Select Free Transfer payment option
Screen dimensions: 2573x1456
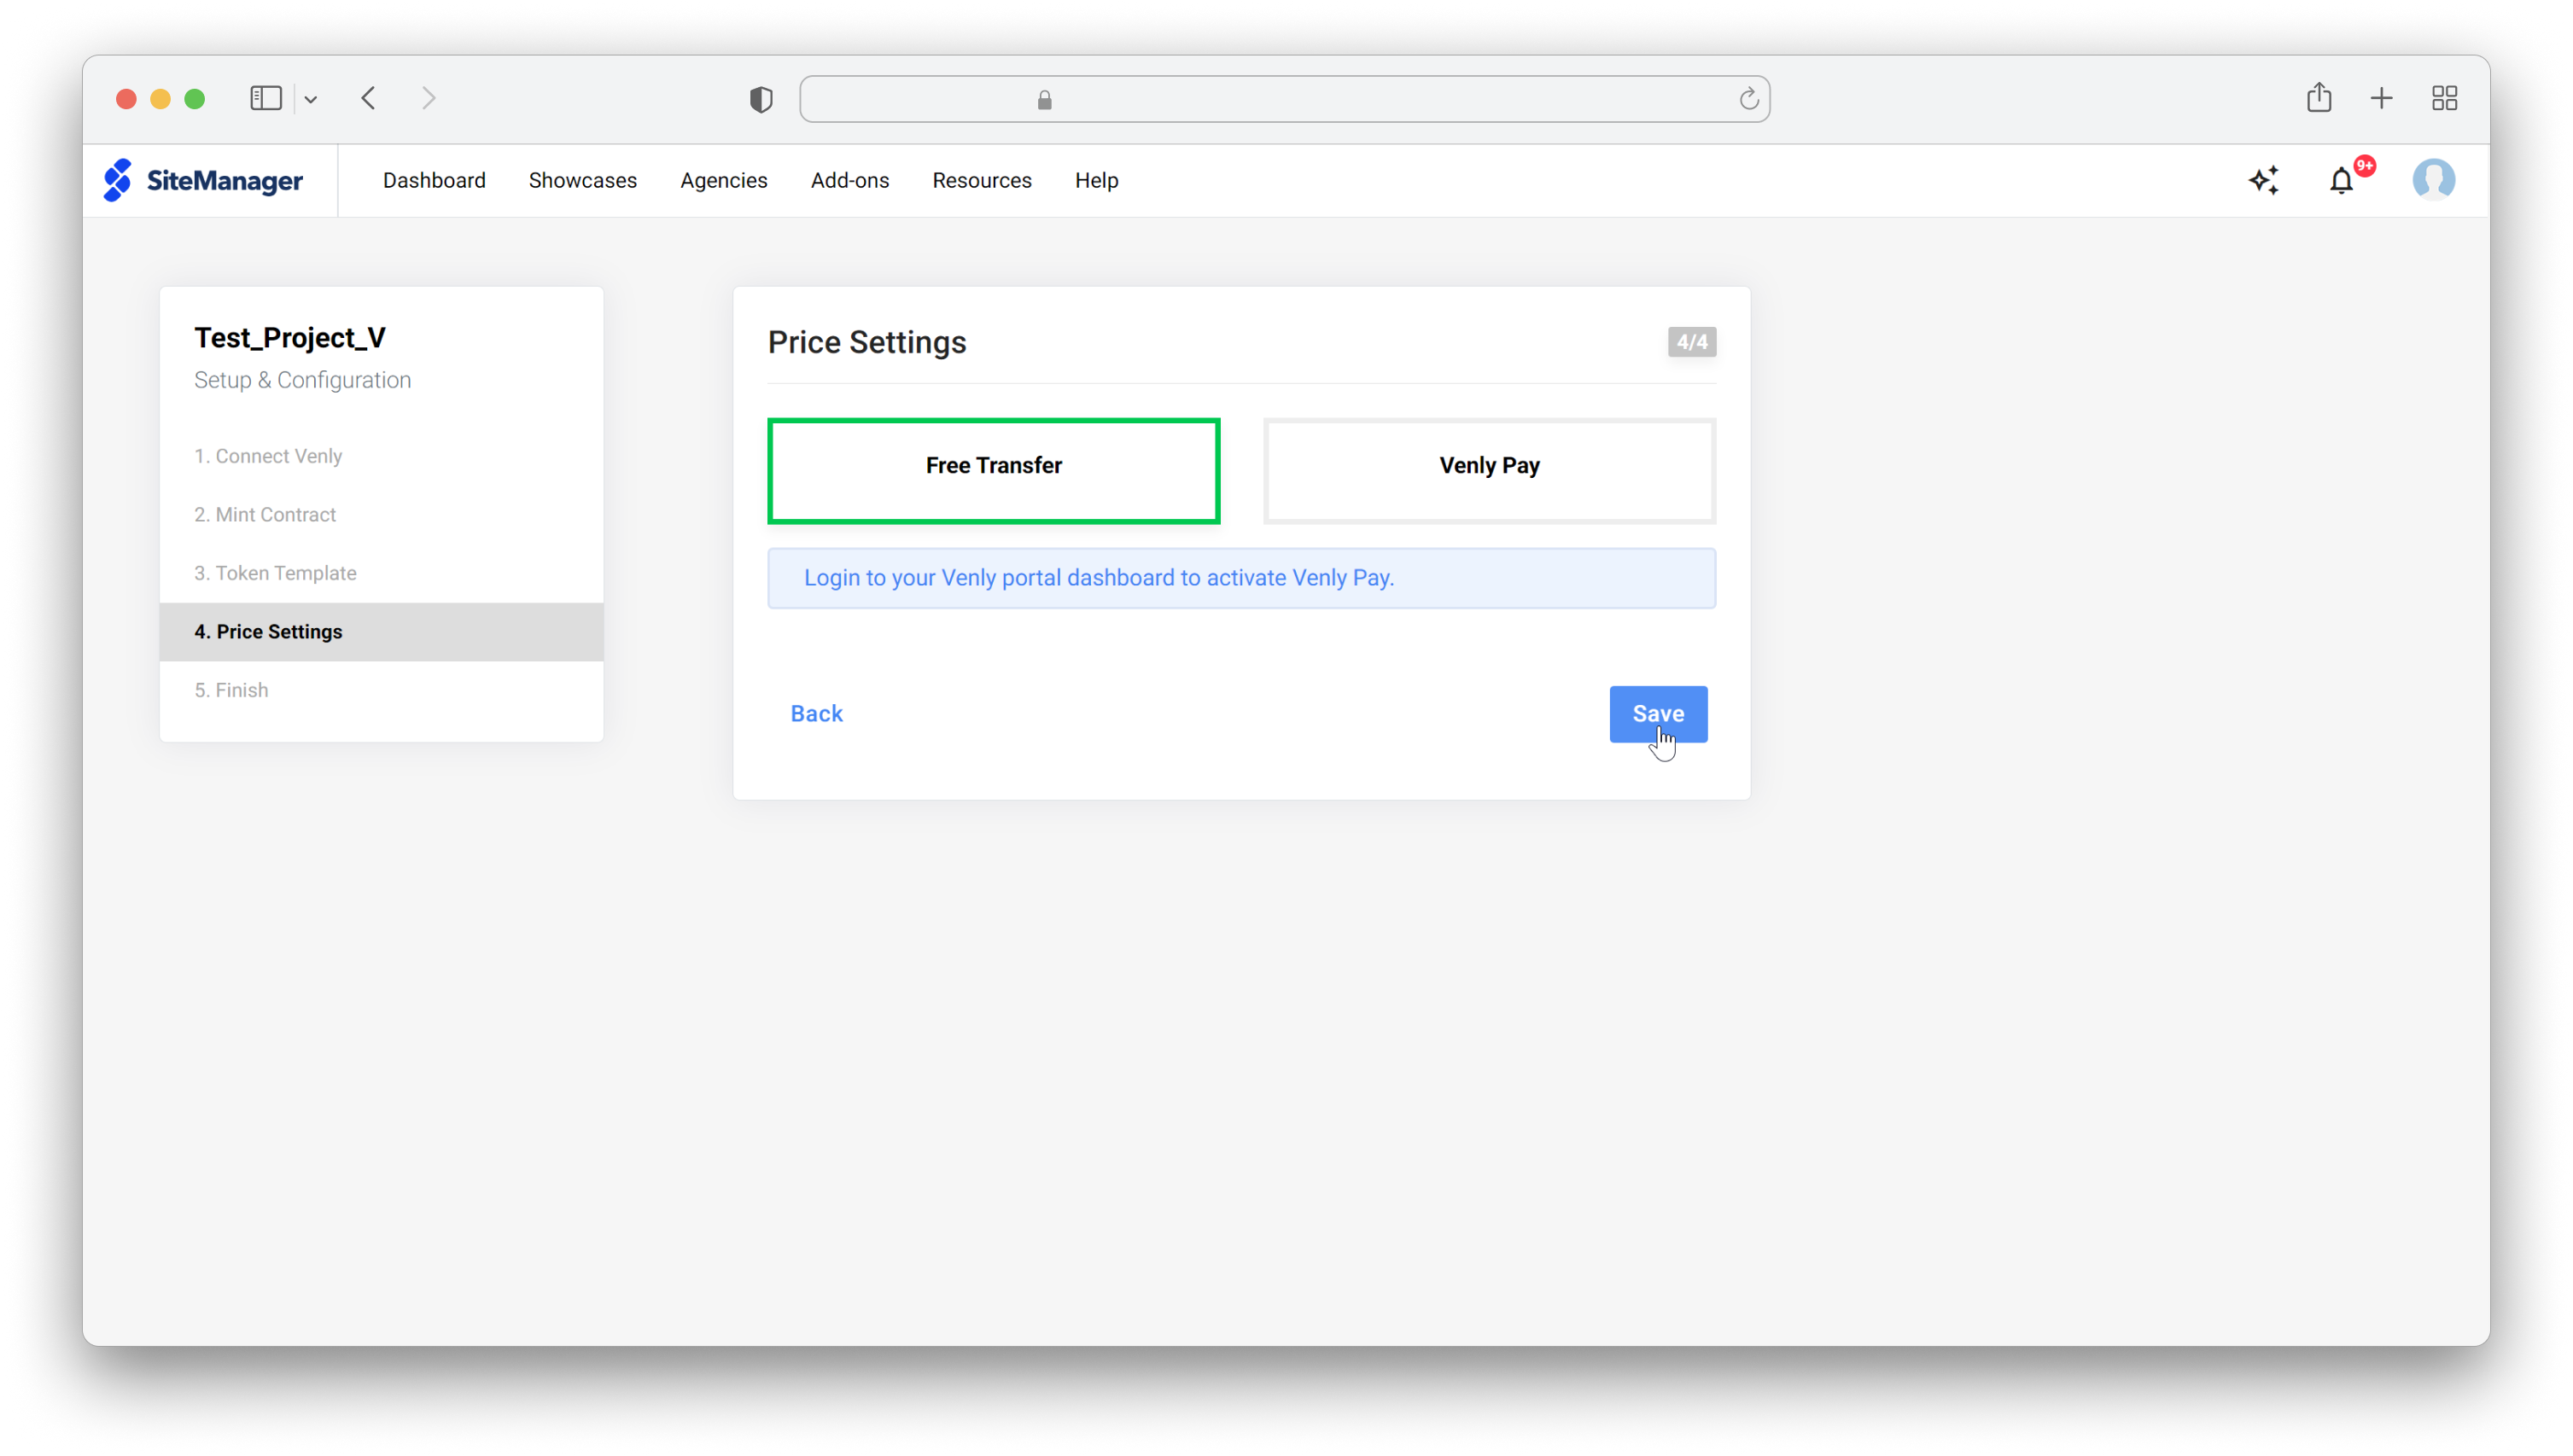993,465
